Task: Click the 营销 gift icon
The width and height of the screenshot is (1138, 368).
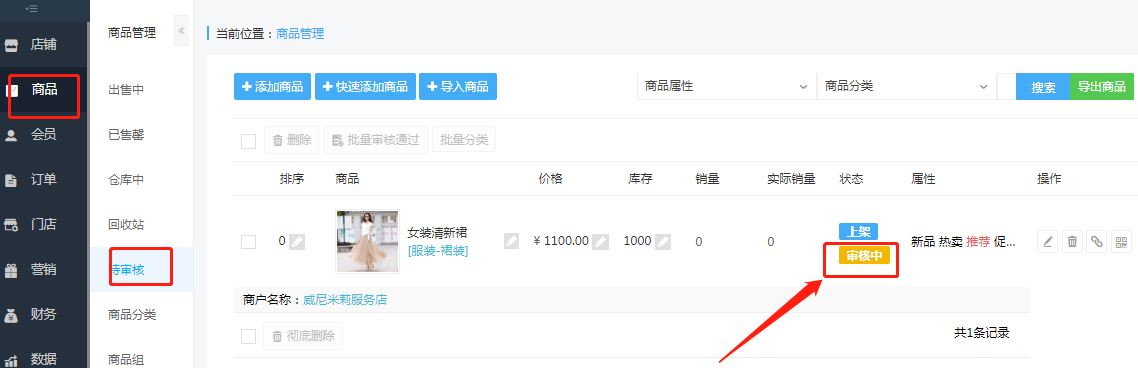Action: coord(12,271)
